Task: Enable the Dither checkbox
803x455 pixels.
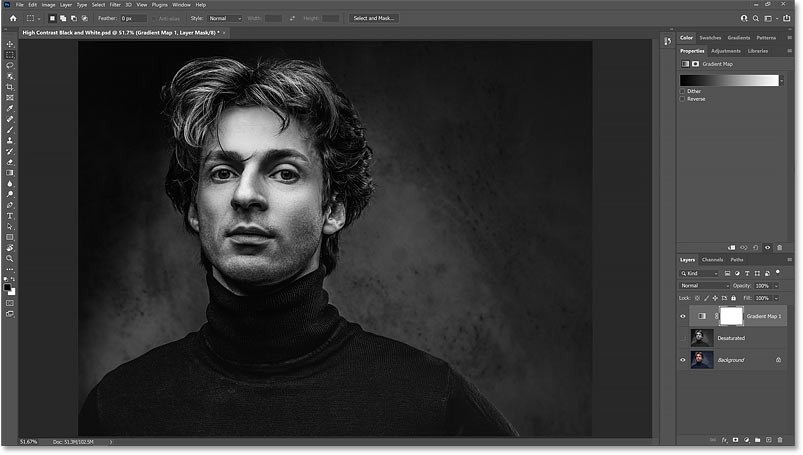Action: [683, 91]
